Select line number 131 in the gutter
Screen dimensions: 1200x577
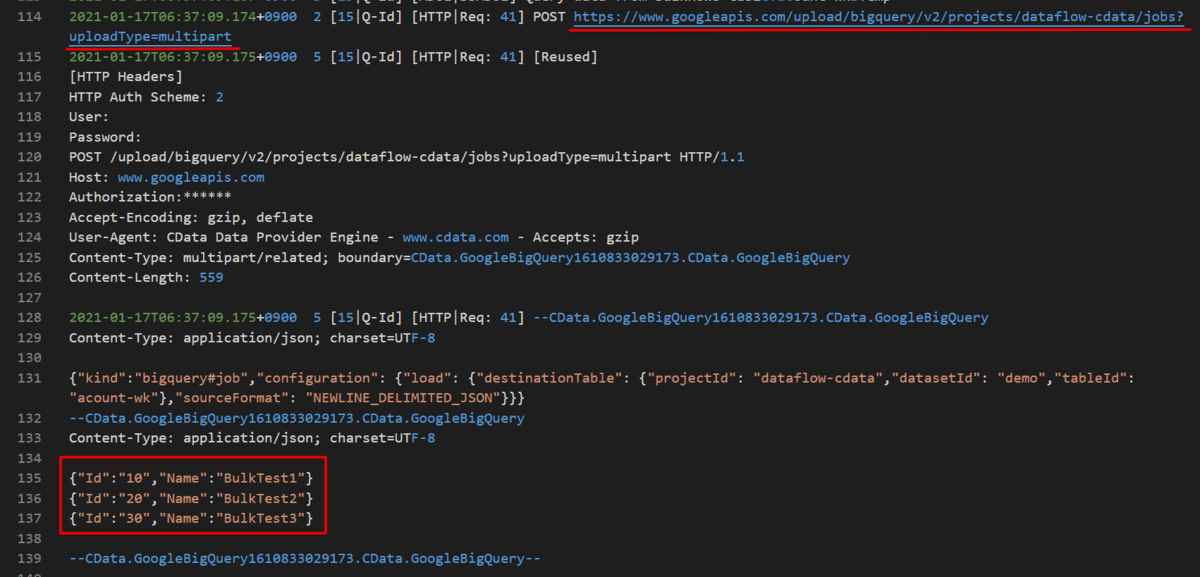(32, 377)
